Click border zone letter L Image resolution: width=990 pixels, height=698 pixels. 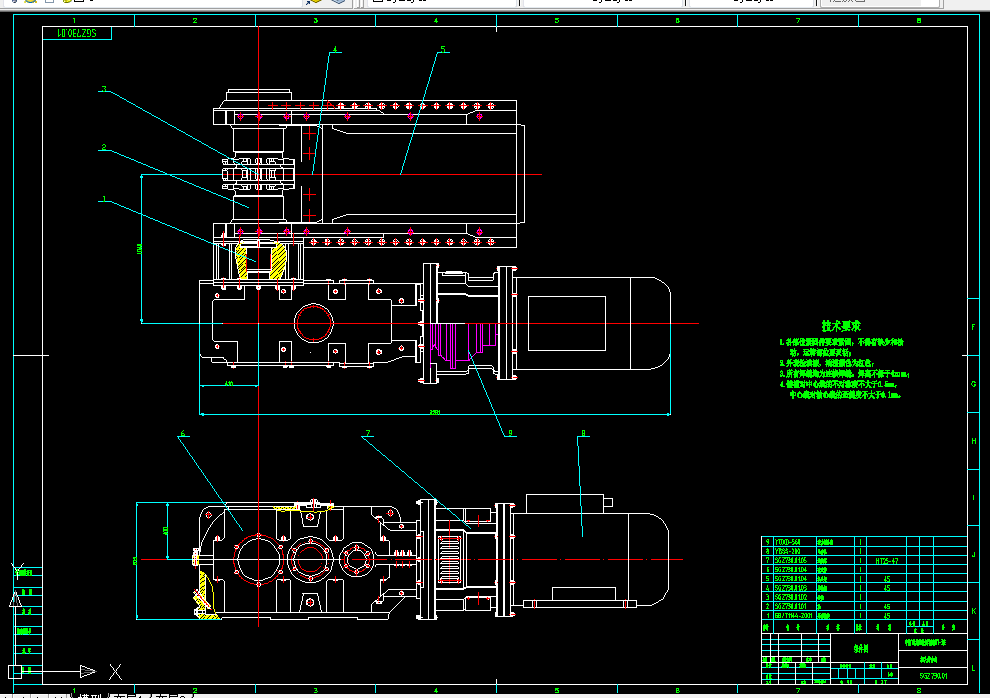973,668
